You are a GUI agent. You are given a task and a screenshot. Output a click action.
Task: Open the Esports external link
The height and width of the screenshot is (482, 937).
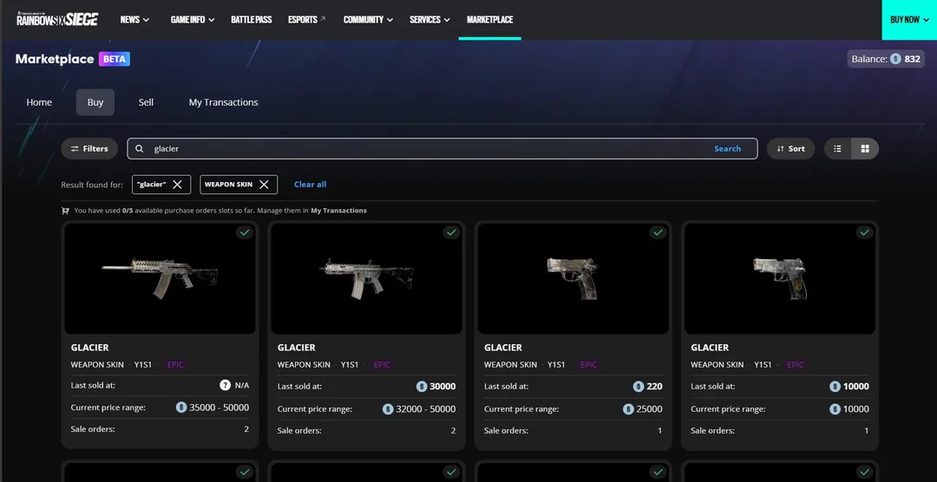[x=307, y=20]
